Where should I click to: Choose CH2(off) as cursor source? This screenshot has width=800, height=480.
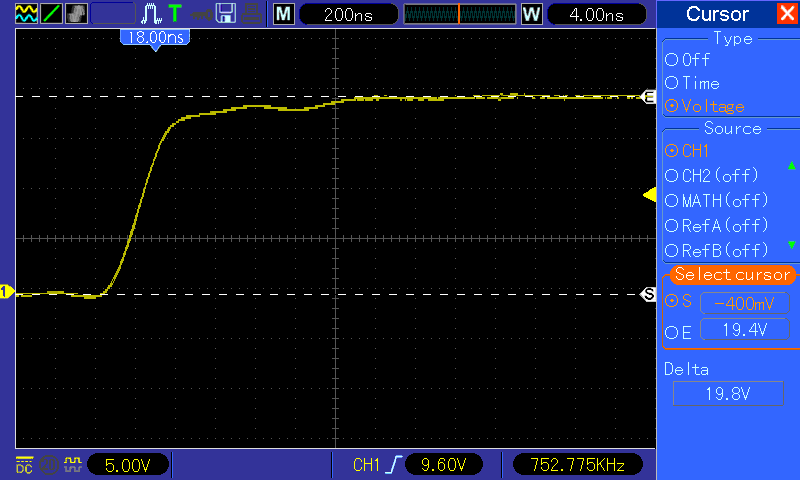712,175
